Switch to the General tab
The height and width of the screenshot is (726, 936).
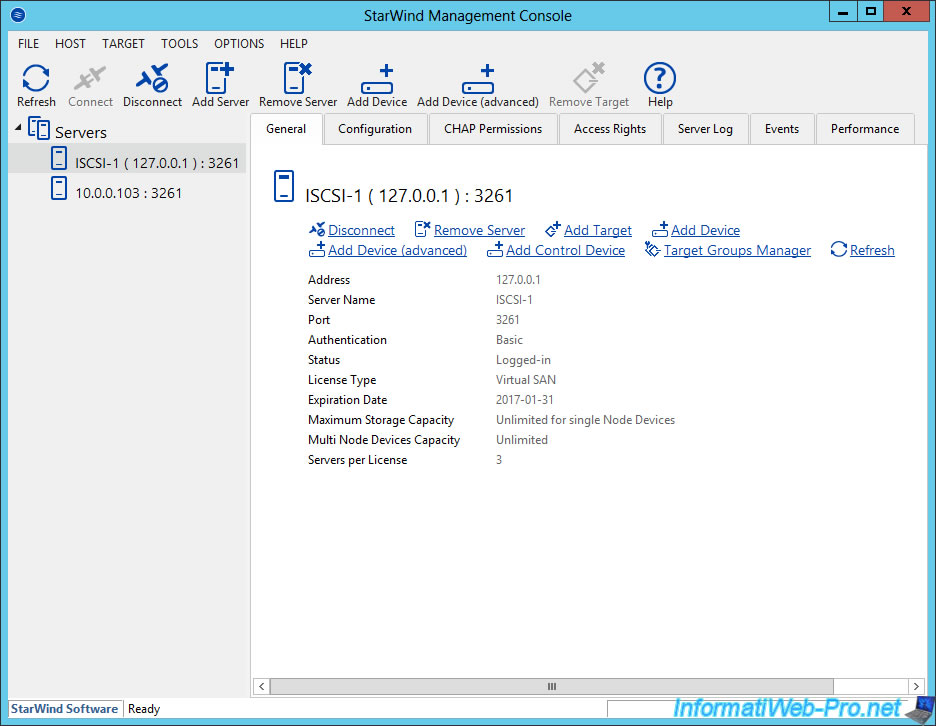point(286,129)
